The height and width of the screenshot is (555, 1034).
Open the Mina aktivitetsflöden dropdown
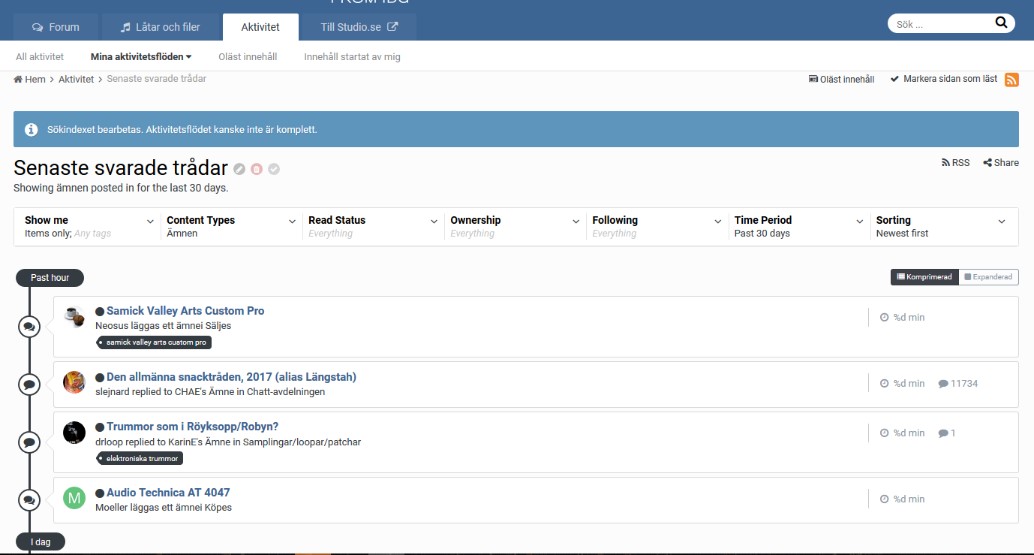point(141,57)
